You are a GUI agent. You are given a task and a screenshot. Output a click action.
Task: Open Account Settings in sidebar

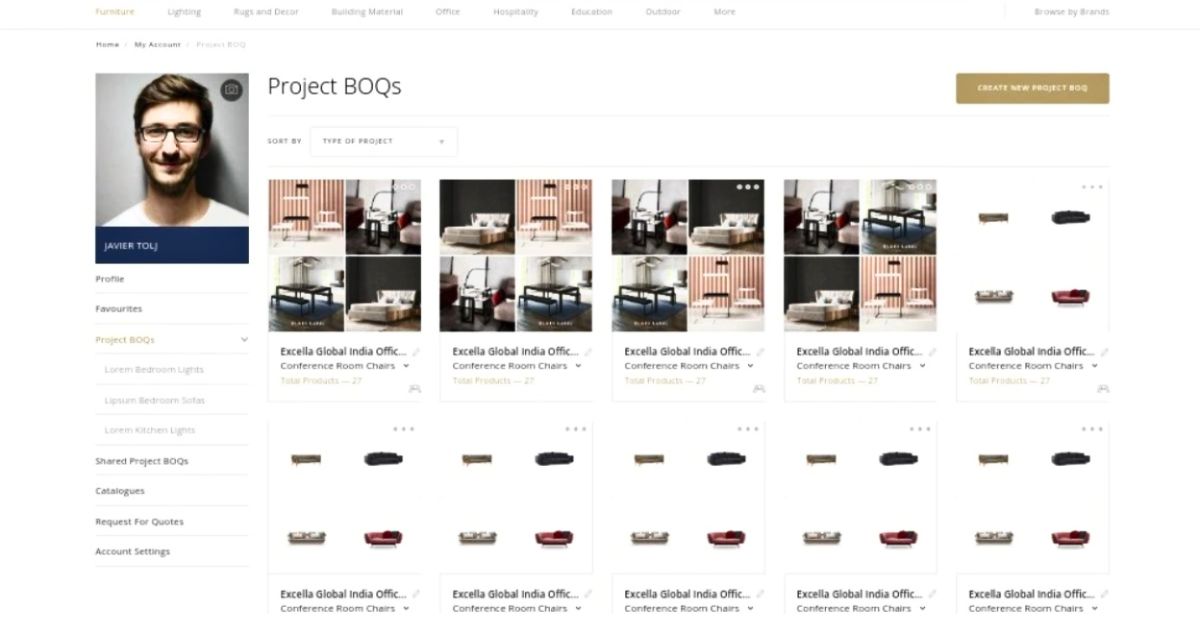(133, 551)
